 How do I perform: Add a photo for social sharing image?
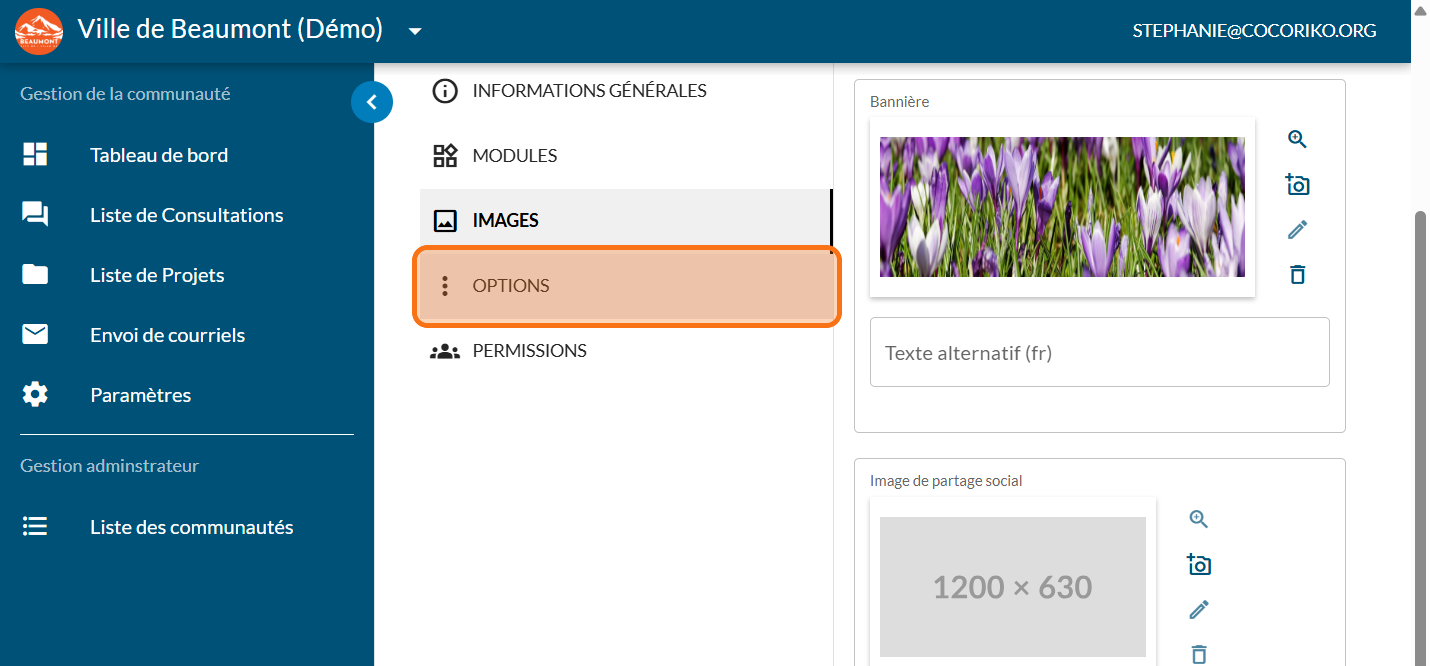click(x=1198, y=564)
